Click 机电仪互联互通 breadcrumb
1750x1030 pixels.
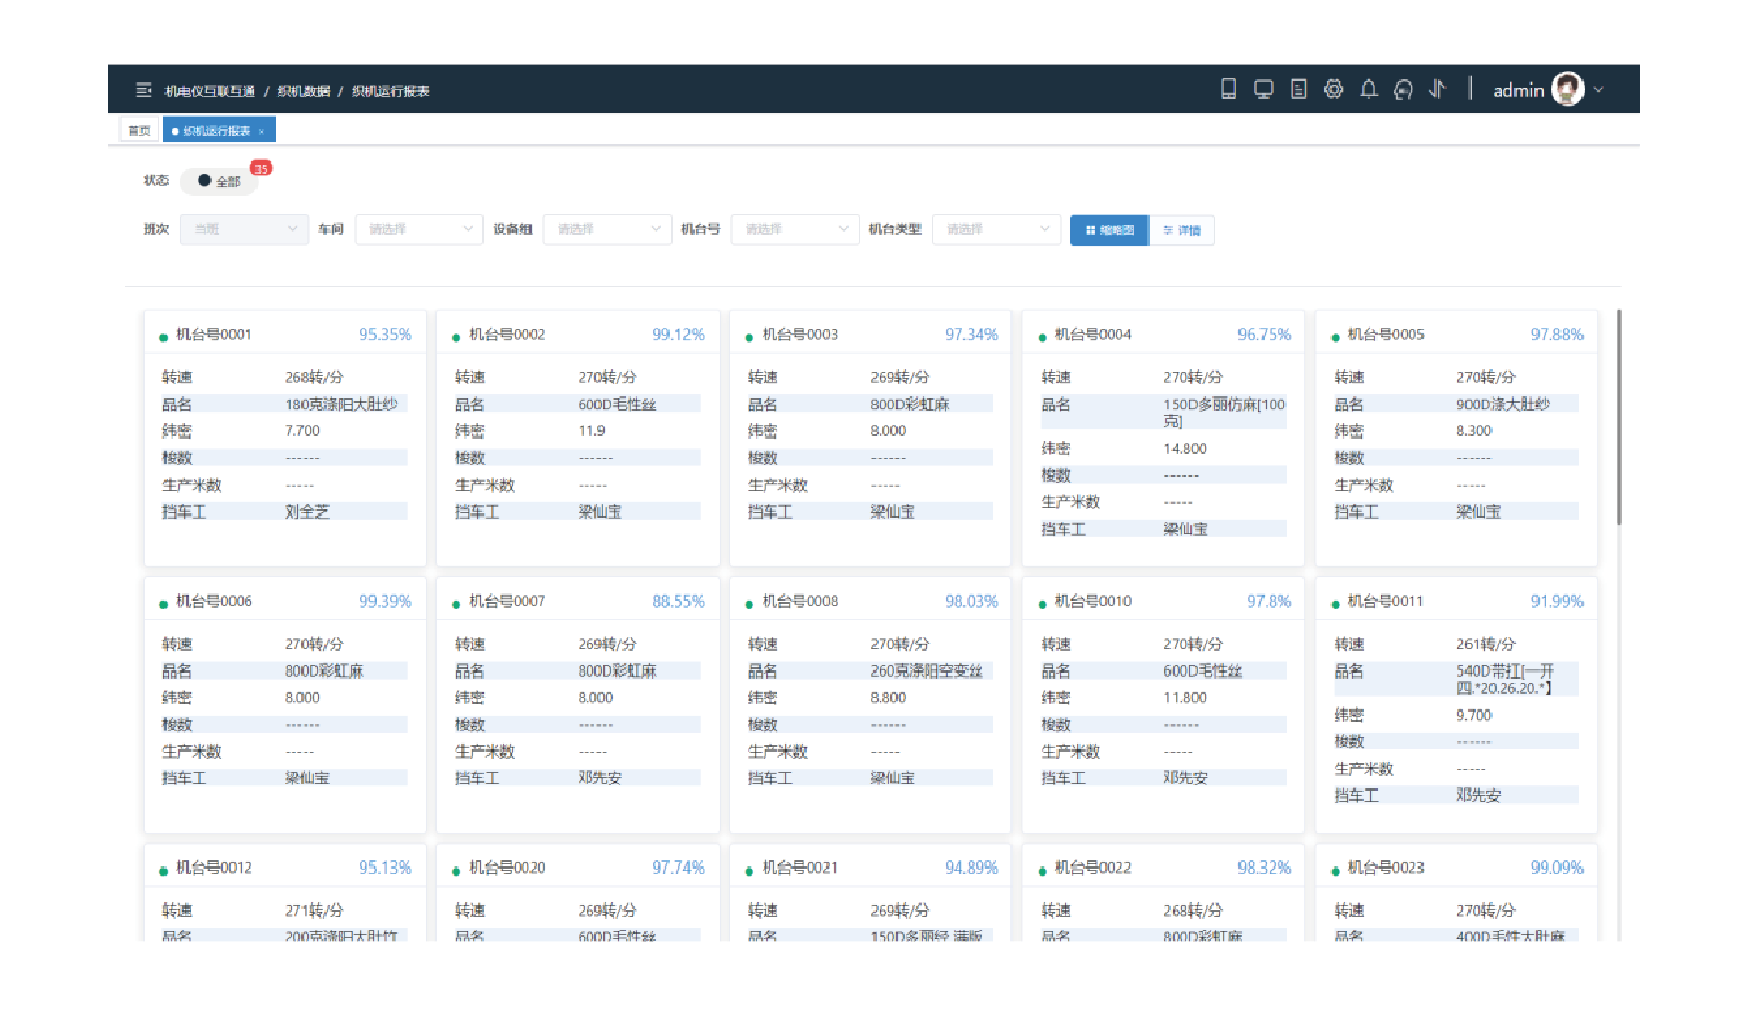point(210,91)
